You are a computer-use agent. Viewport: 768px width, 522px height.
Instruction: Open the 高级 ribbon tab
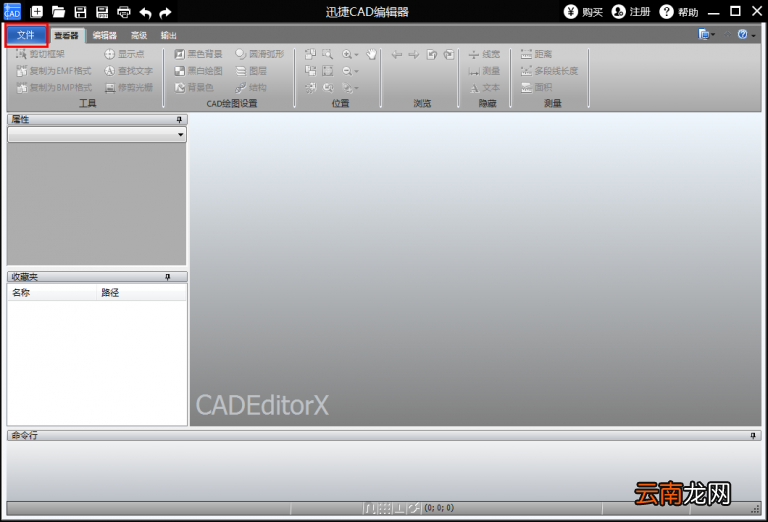click(139, 35)
